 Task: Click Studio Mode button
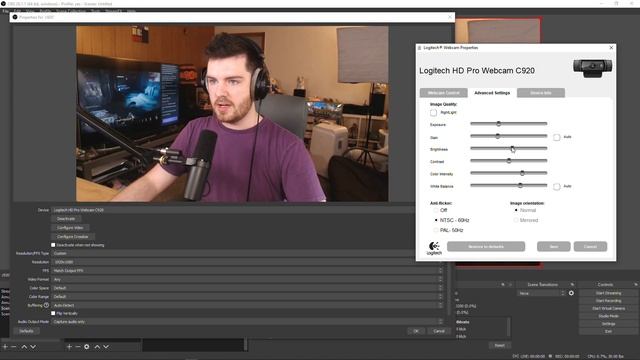608,316
